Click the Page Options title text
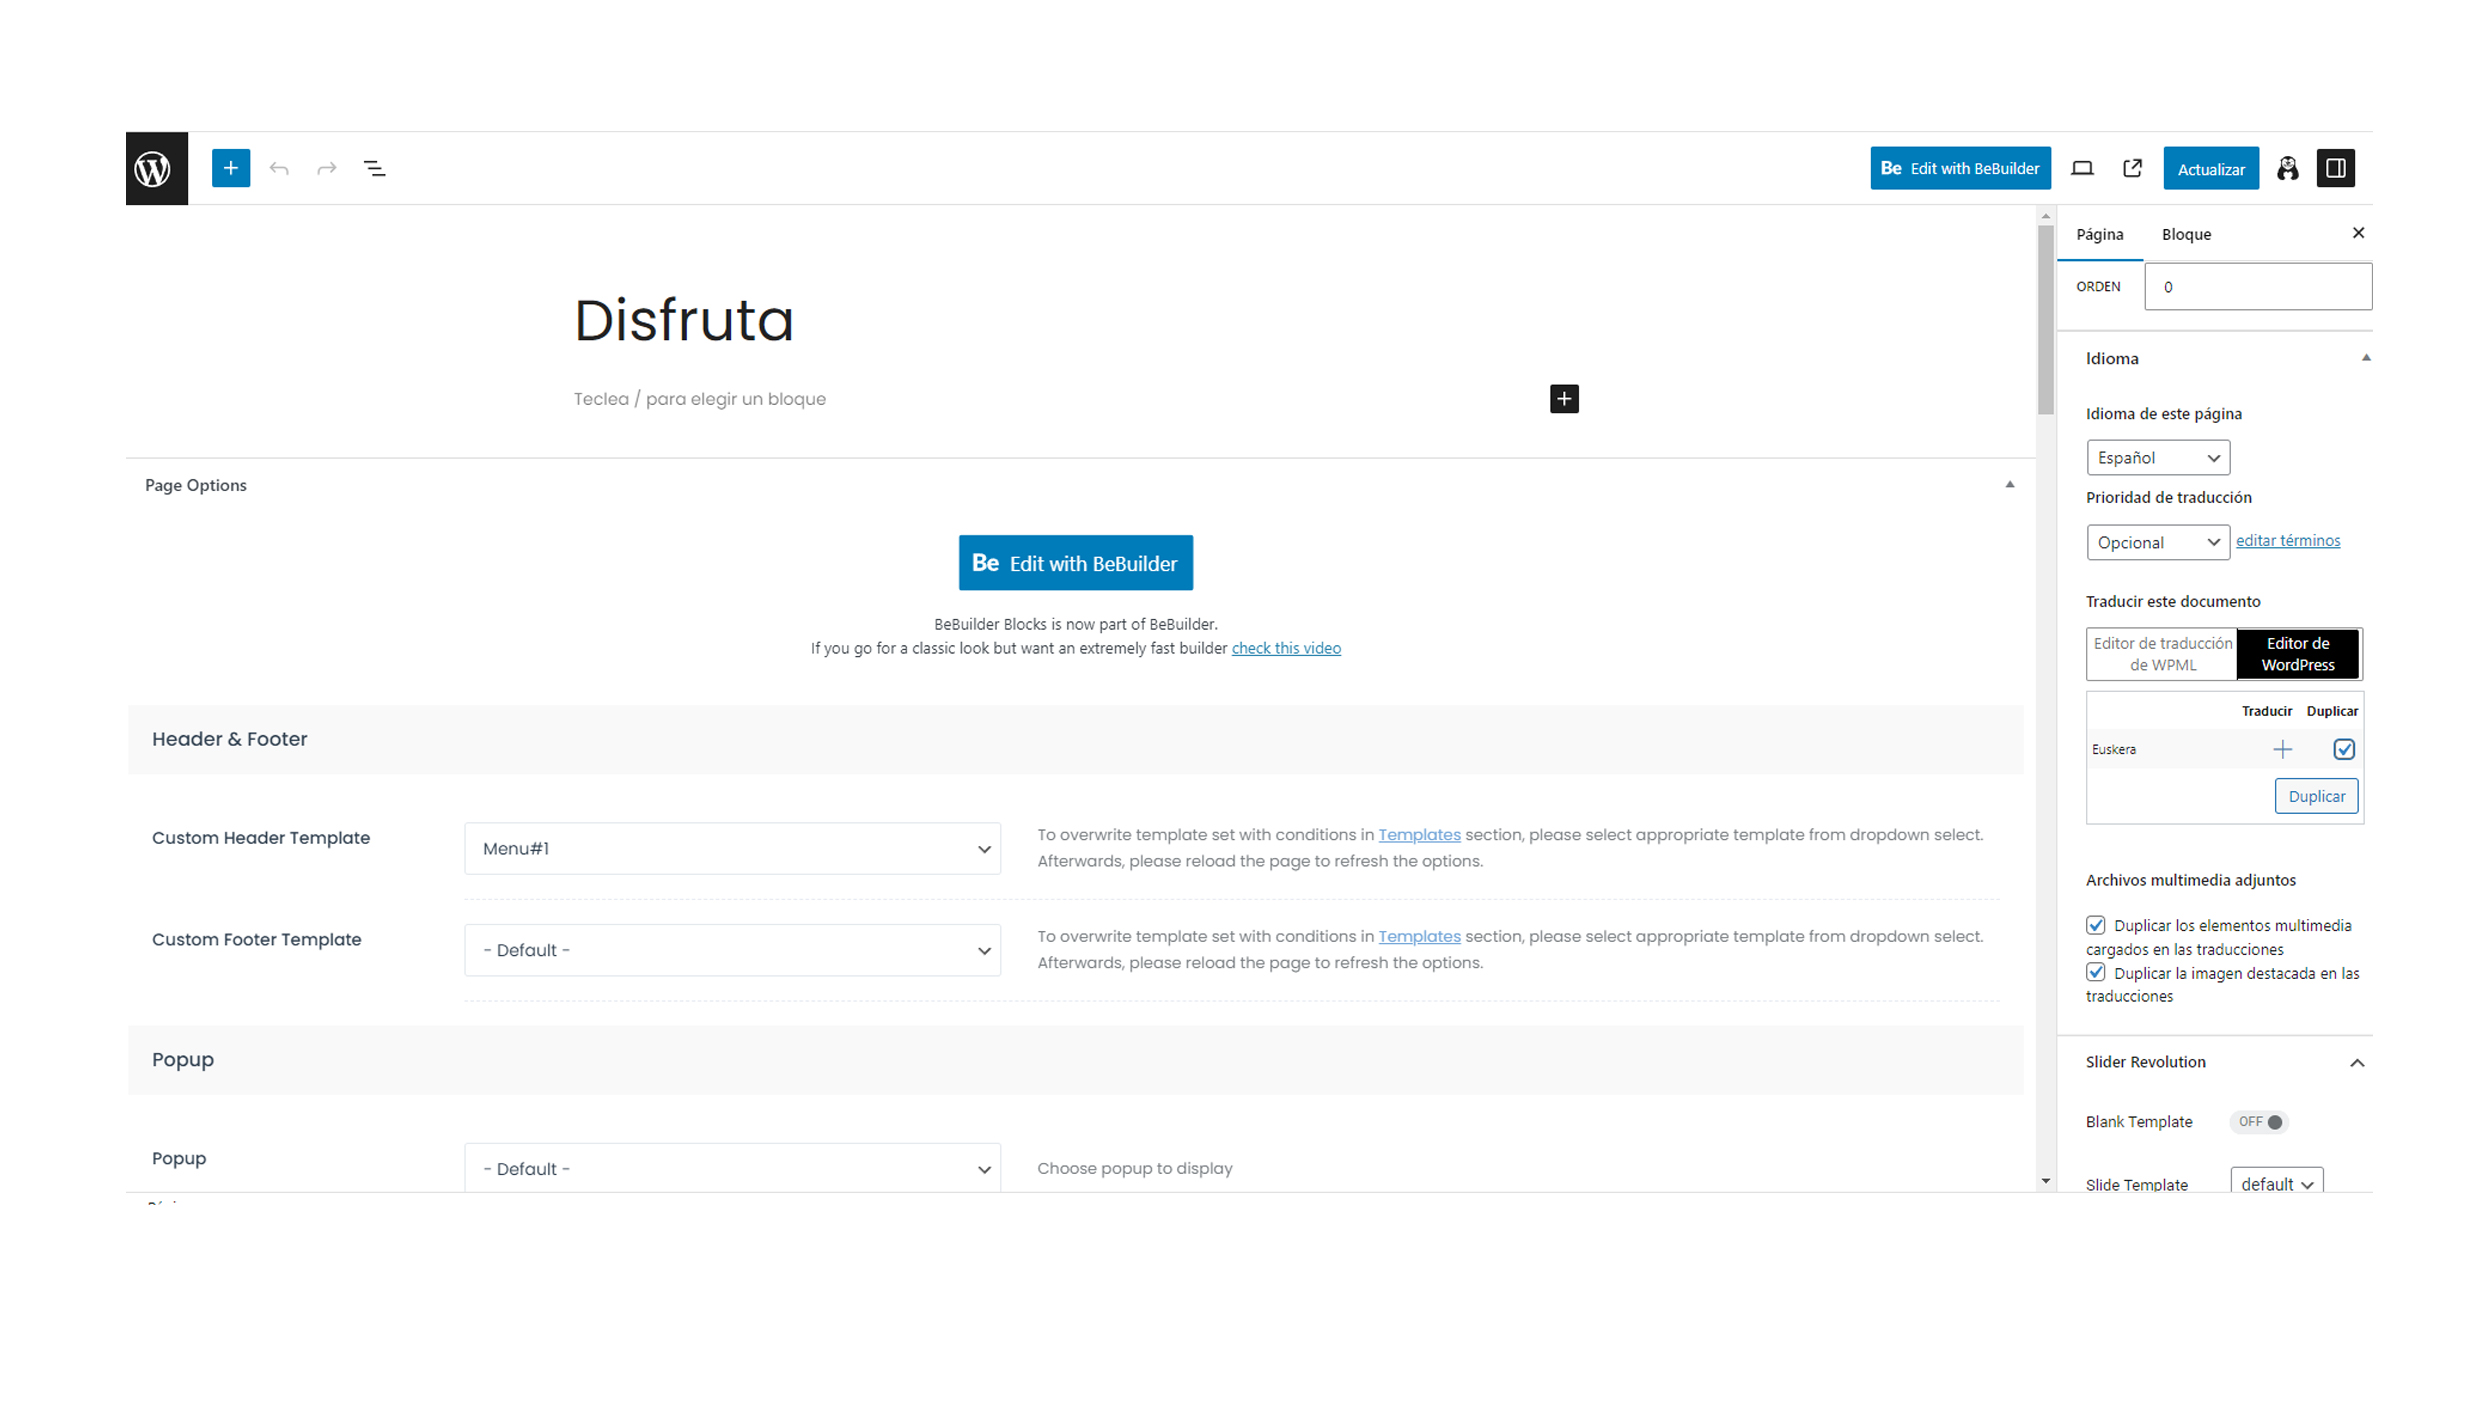The image size is (2480, 1412). pyautogui.click(x=196, y=485)
